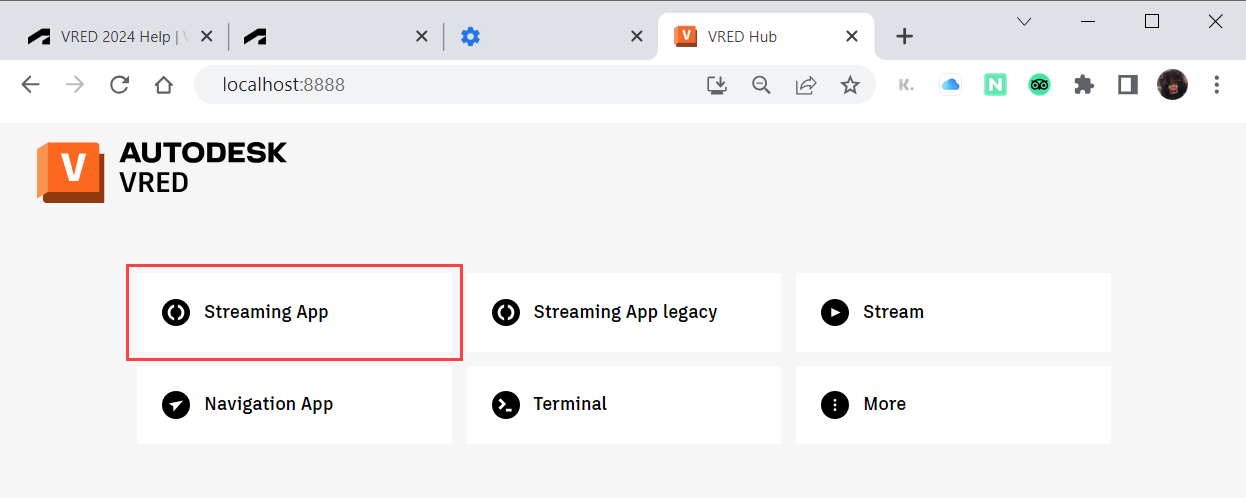Share this page via address bar icon
Screen dimensions: 1246x498
(805, 85)
